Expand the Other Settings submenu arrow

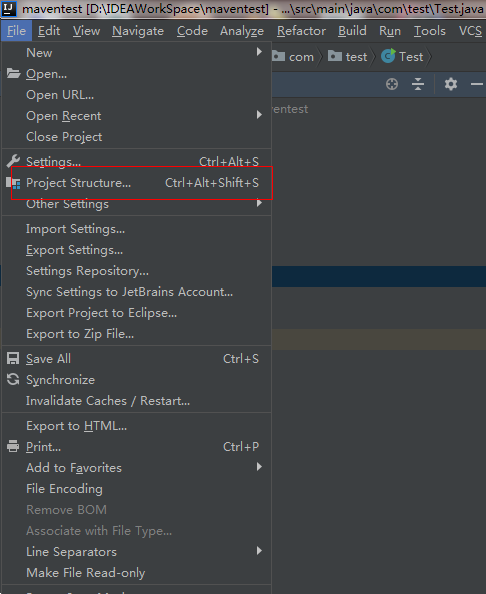click(259, 203)
